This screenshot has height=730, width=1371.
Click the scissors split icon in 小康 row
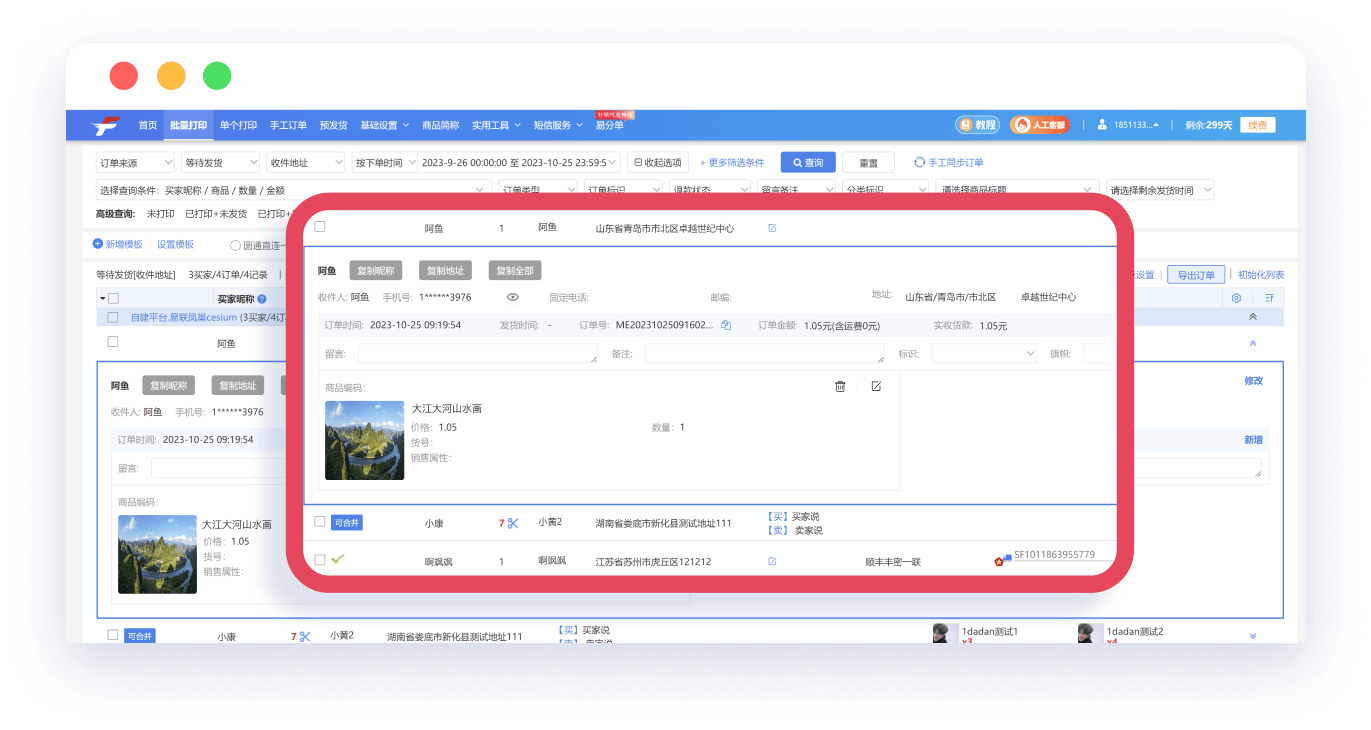513,523
